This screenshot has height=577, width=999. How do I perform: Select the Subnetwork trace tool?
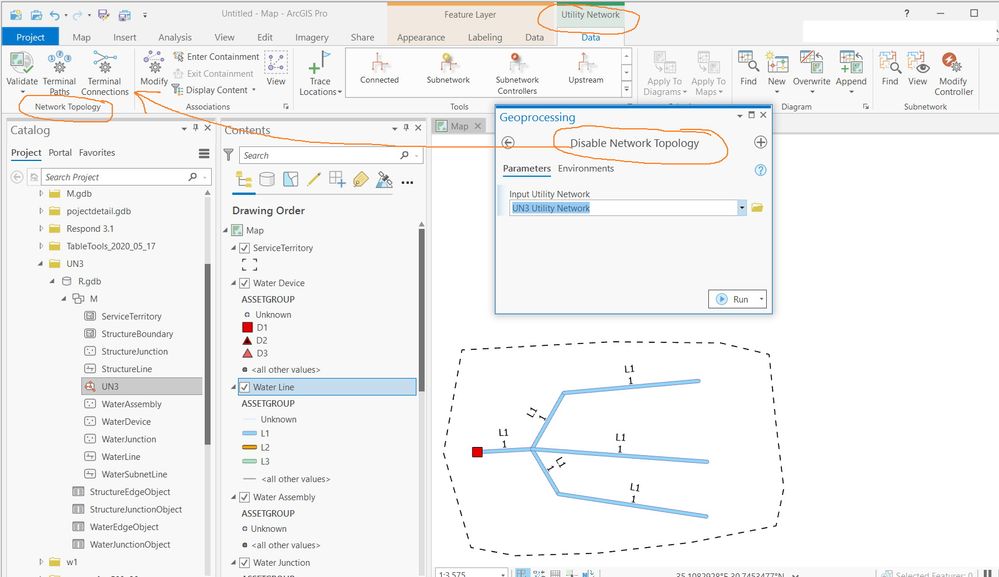pyautogui.click(x=448, y=68)
